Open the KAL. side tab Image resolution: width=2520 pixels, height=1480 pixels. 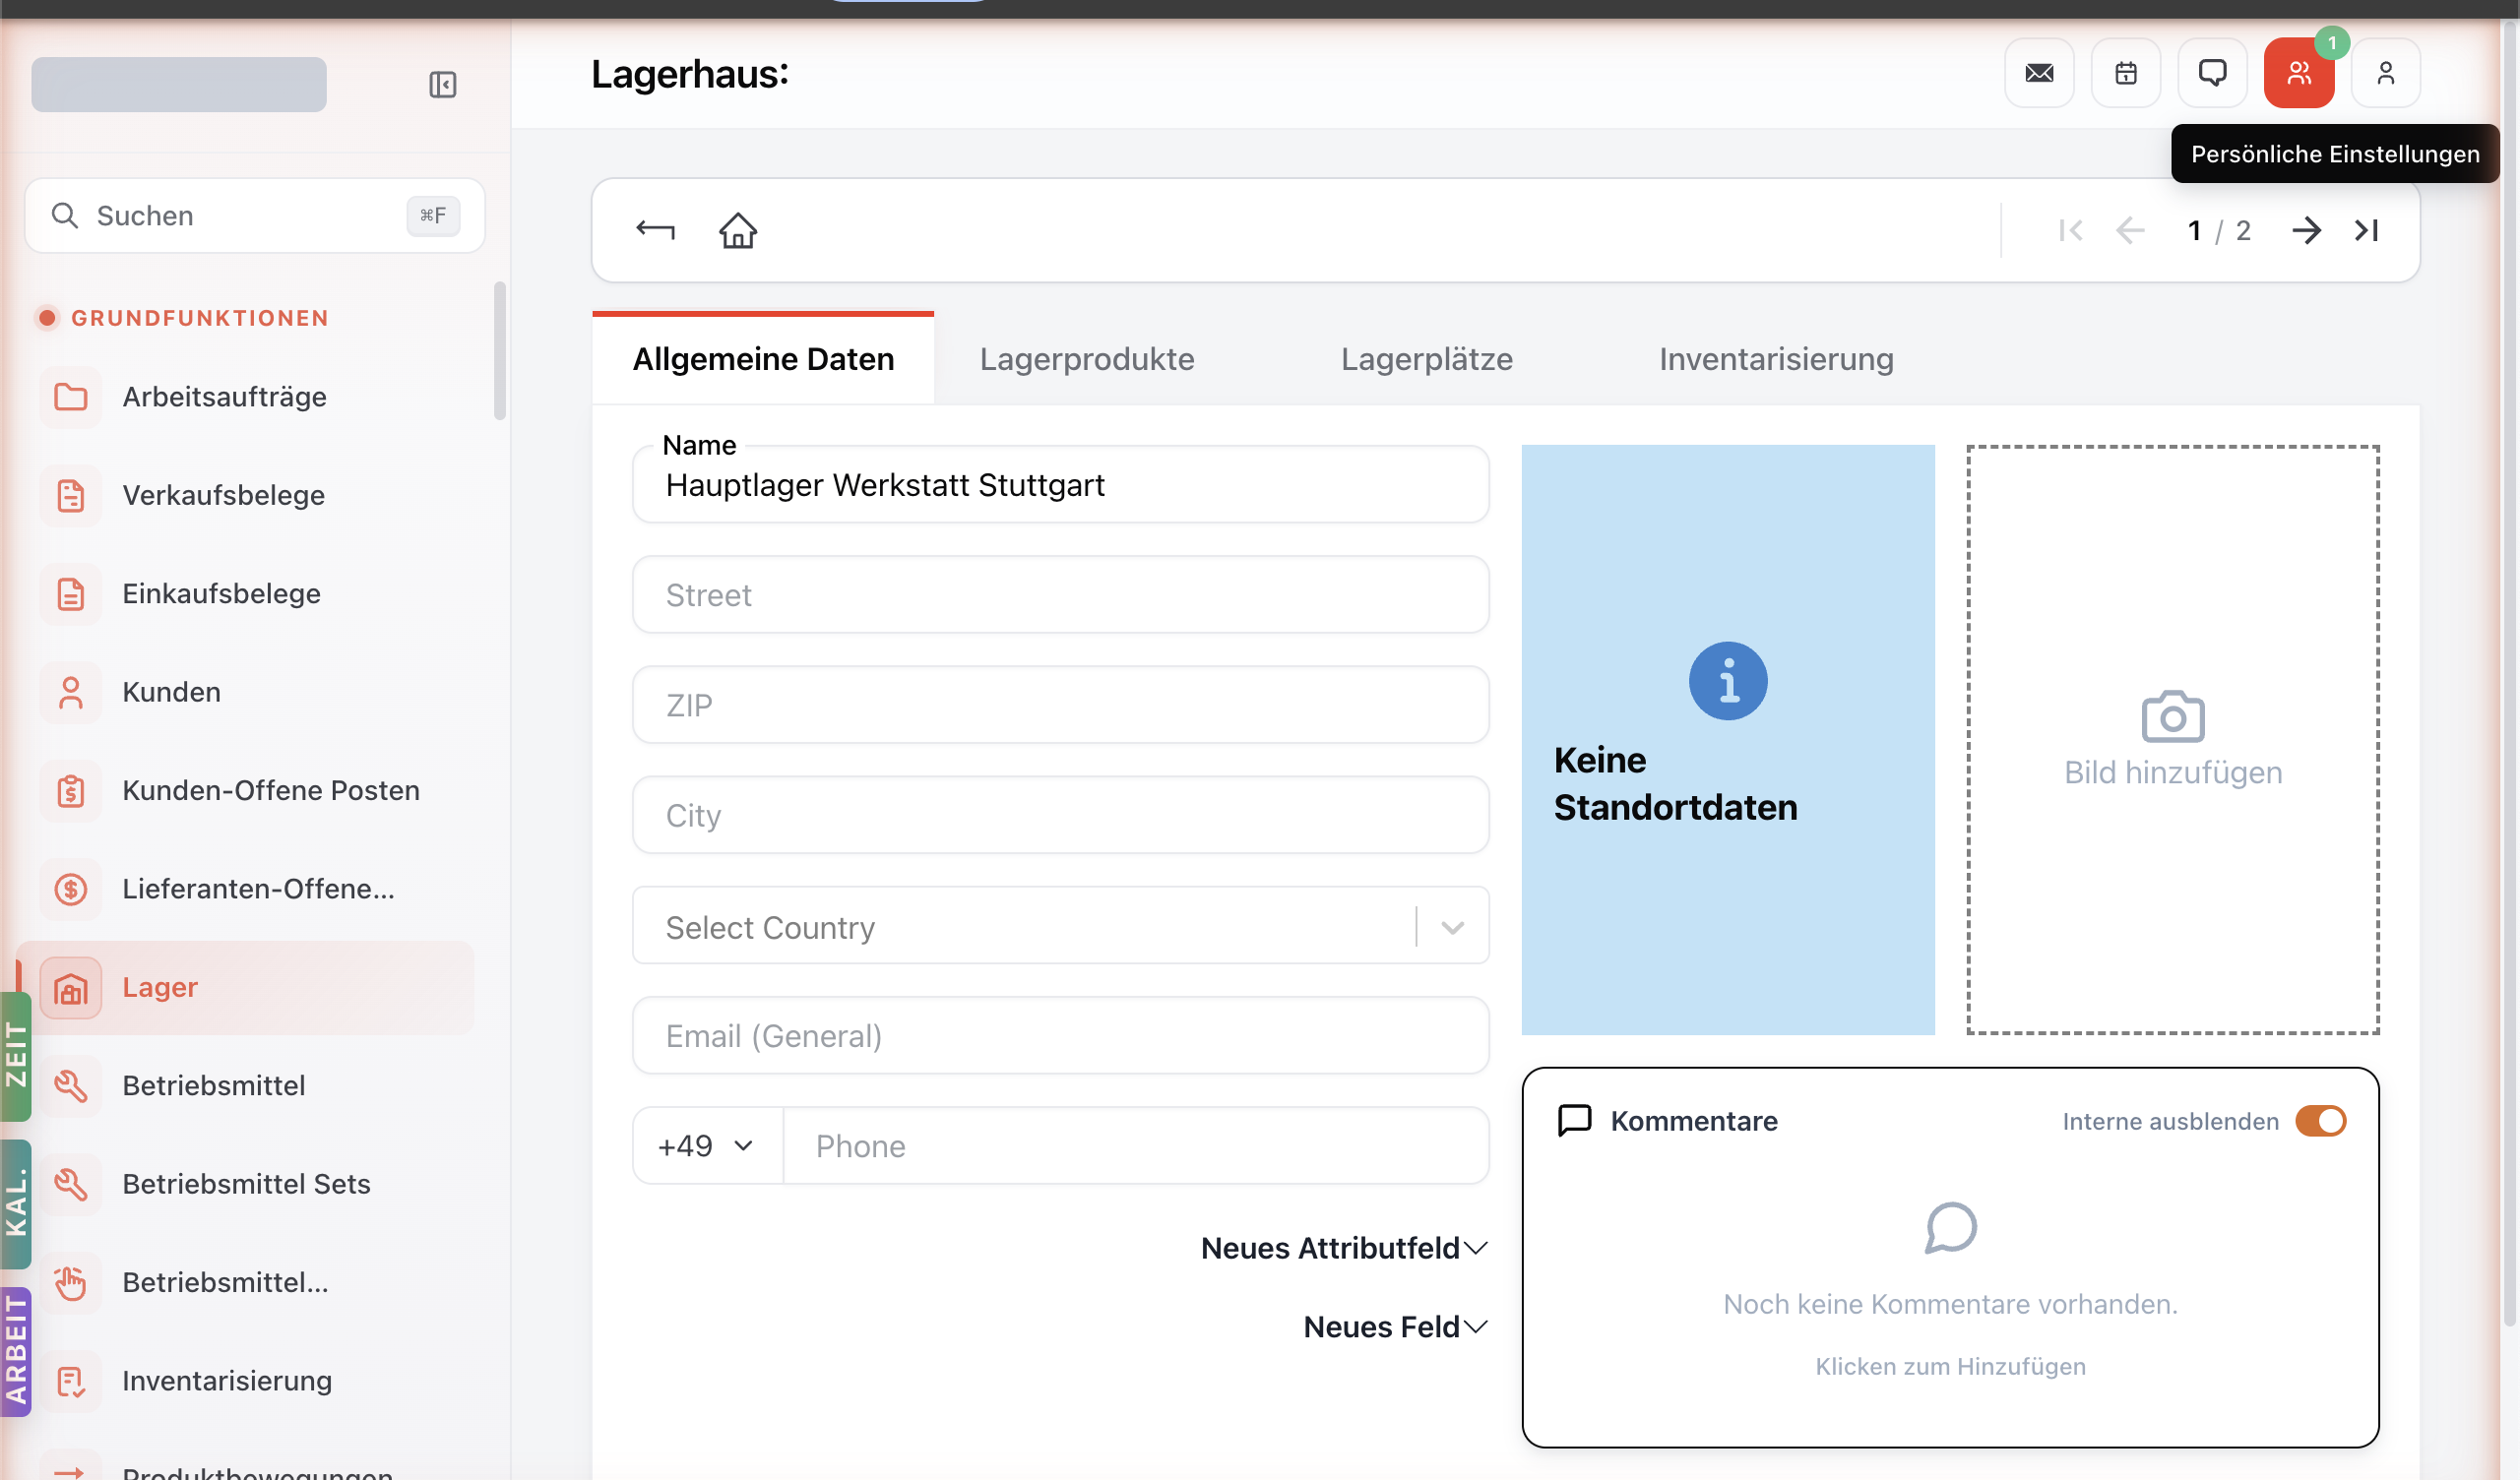point(15,1204)
